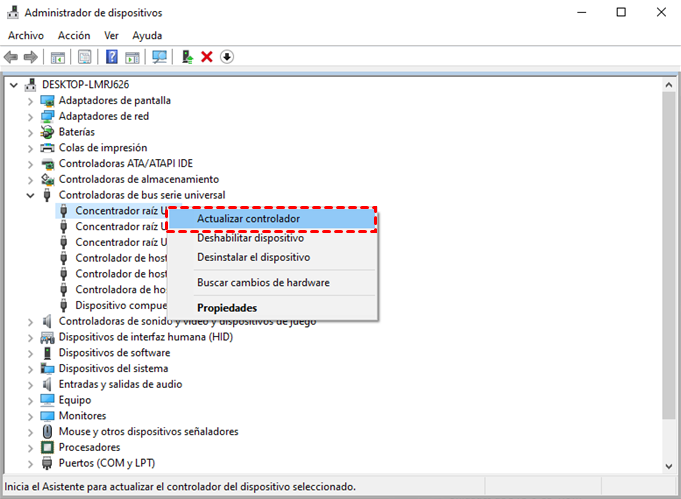Collapse Controladoras de bus serie universal
The width and height of the screenshot is (681, 499).
tap(30, 195)
